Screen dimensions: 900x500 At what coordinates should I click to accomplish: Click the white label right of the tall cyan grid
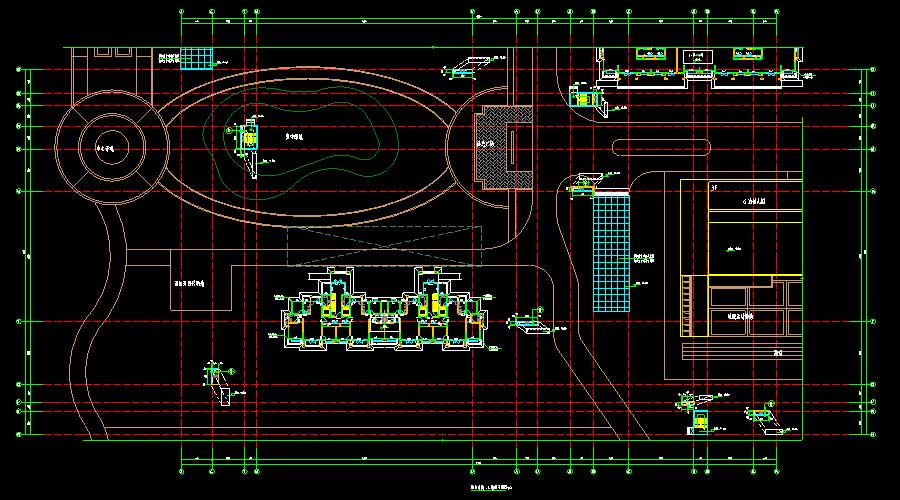(x=644, y=259)
